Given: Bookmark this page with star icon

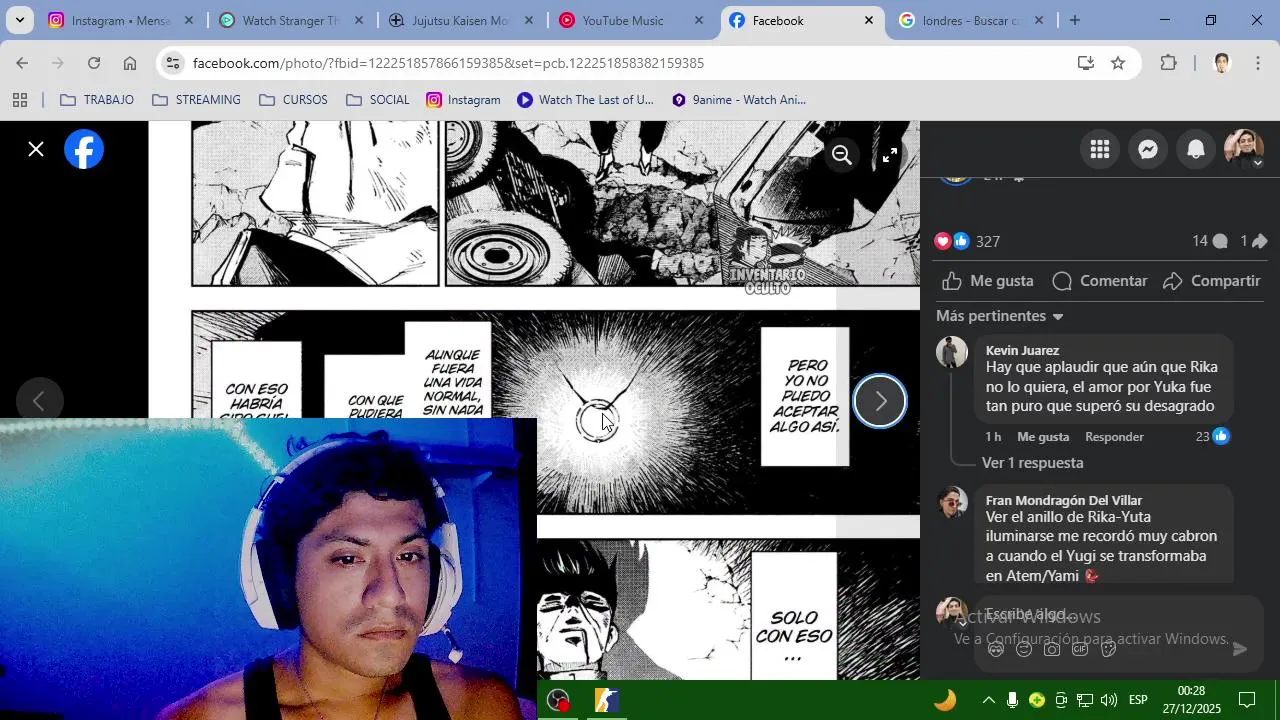Looking at the screenshot, I should pyautogui.click(x=1118, y=63).
